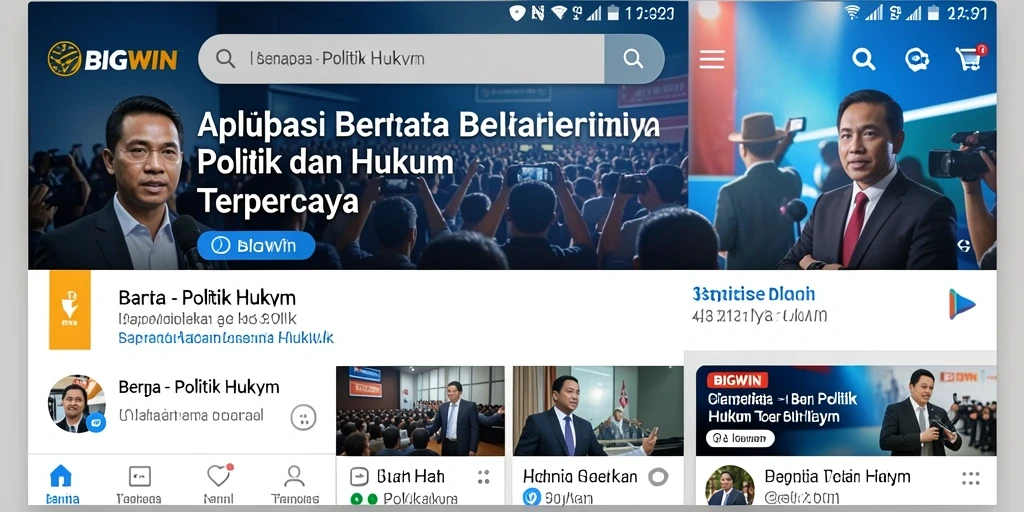Click the Berpa - Politik Hukym title
The height and width of the screenshot is (512, 1024).
(x=199, y=387)
